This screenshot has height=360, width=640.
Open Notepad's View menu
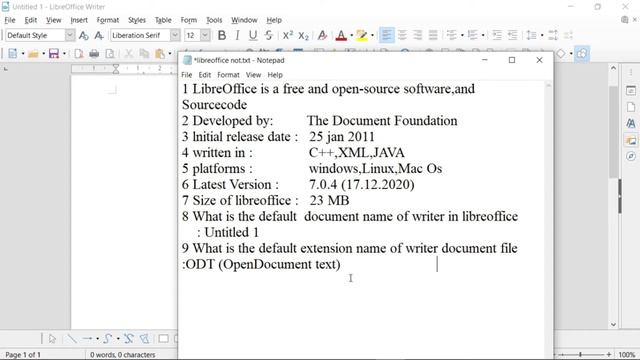click(253, 75)
